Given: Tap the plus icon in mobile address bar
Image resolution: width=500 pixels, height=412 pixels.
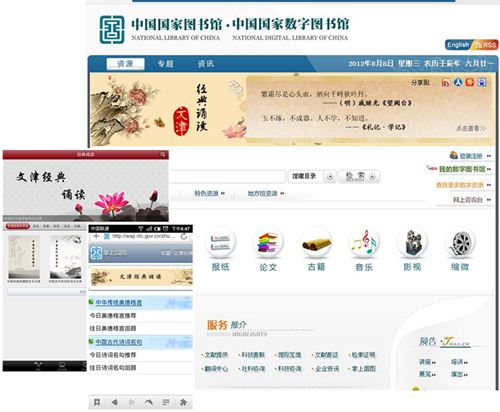Looking at the screenshot, I should tap(96, 236).
